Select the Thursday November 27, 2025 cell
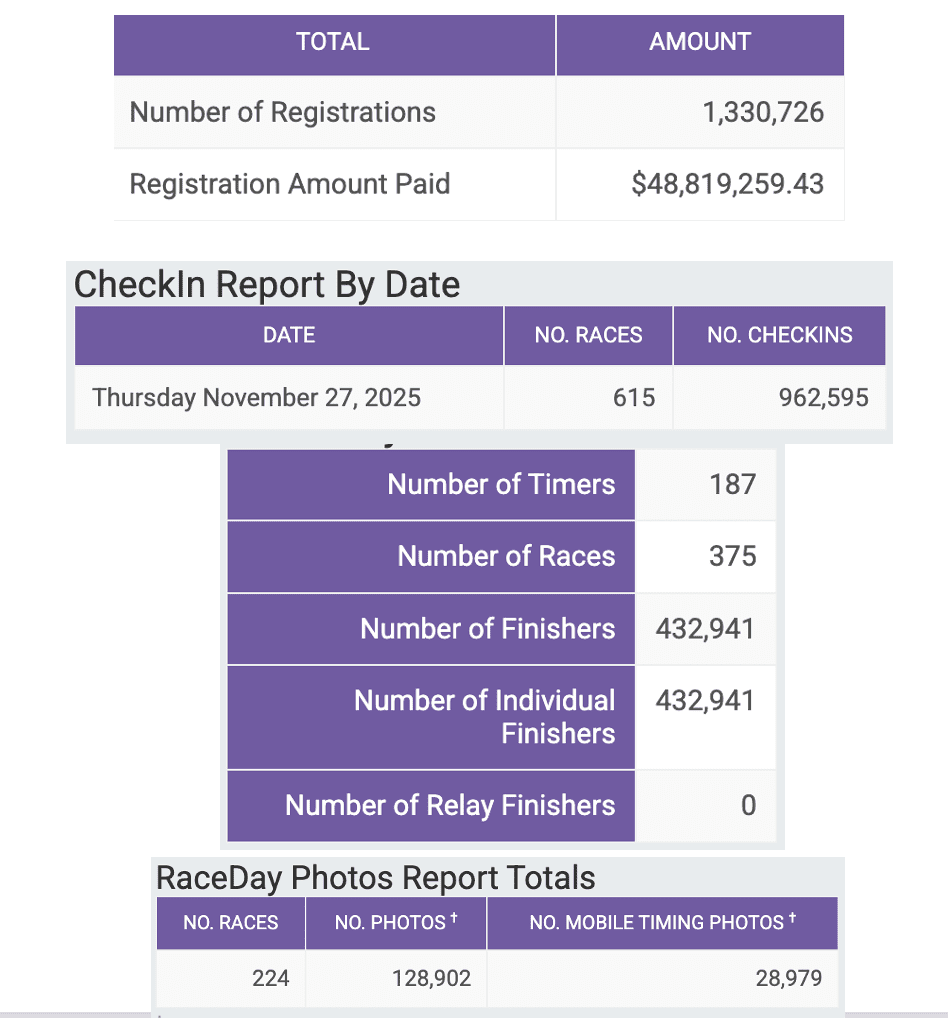Screen dimensions: 948x1018 pyautogui.click(x=257, y=397)
